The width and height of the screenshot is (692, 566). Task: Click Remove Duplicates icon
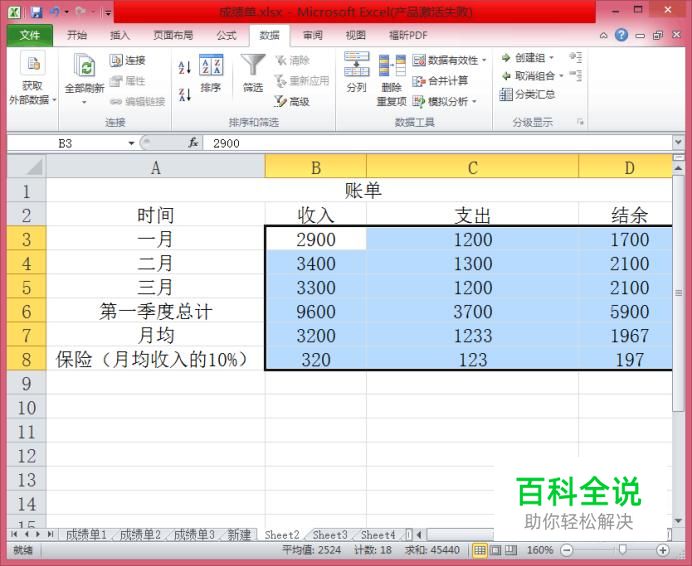392,65
